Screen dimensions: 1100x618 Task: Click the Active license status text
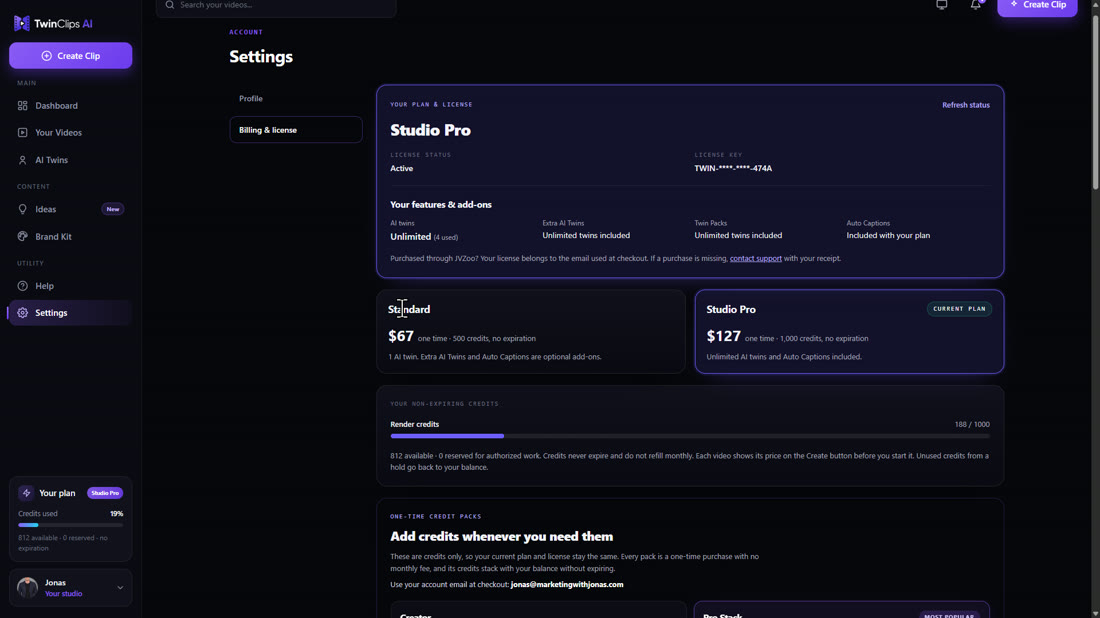pos(401,168)
